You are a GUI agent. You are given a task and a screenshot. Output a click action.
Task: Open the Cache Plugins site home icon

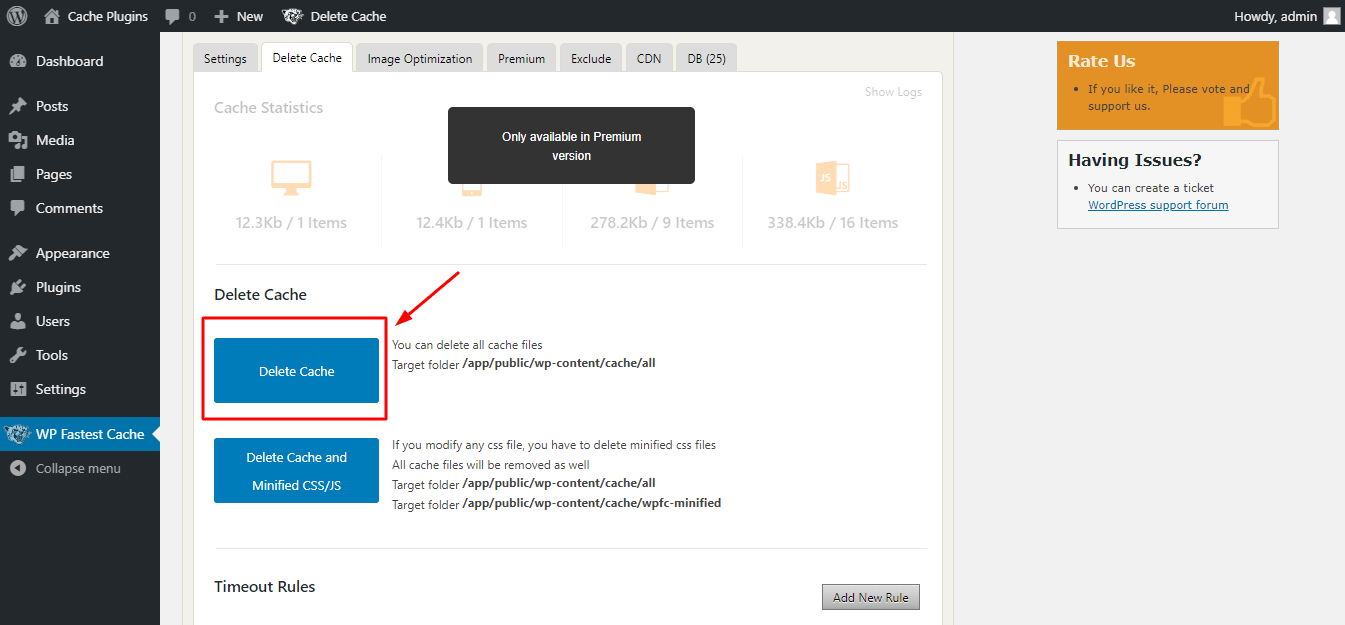(52, 16)
